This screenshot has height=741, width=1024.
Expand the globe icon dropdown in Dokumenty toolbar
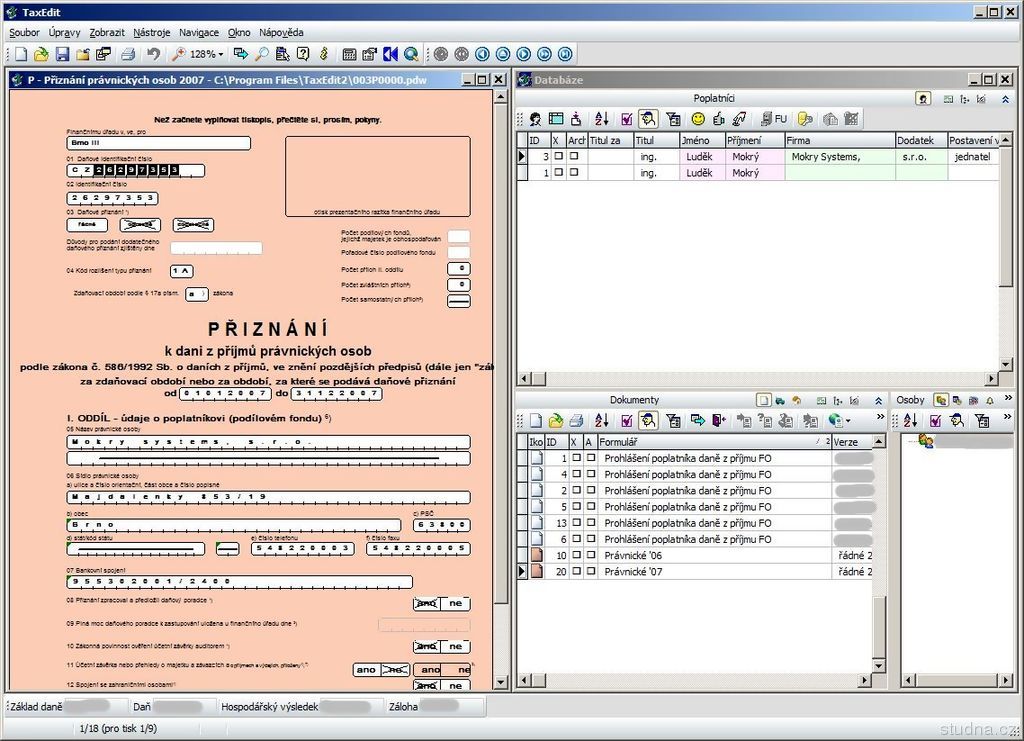847,421
